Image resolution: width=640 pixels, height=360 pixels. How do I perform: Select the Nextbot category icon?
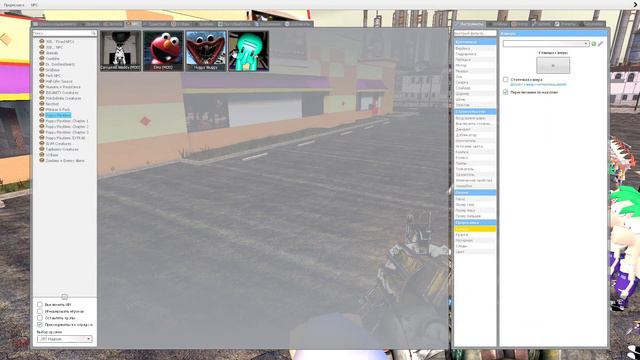pyautogui.click(x=42, y=104)
